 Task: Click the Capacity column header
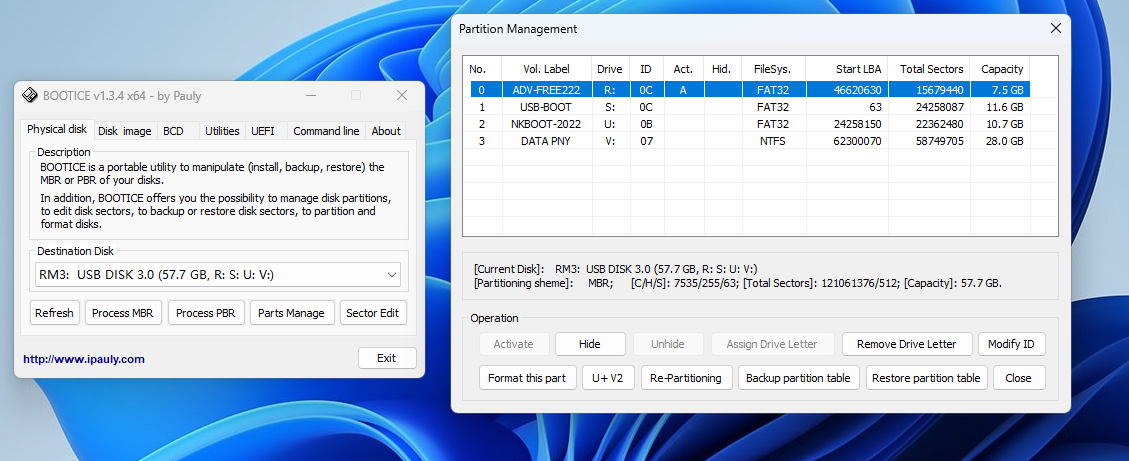click(1001, 69)
